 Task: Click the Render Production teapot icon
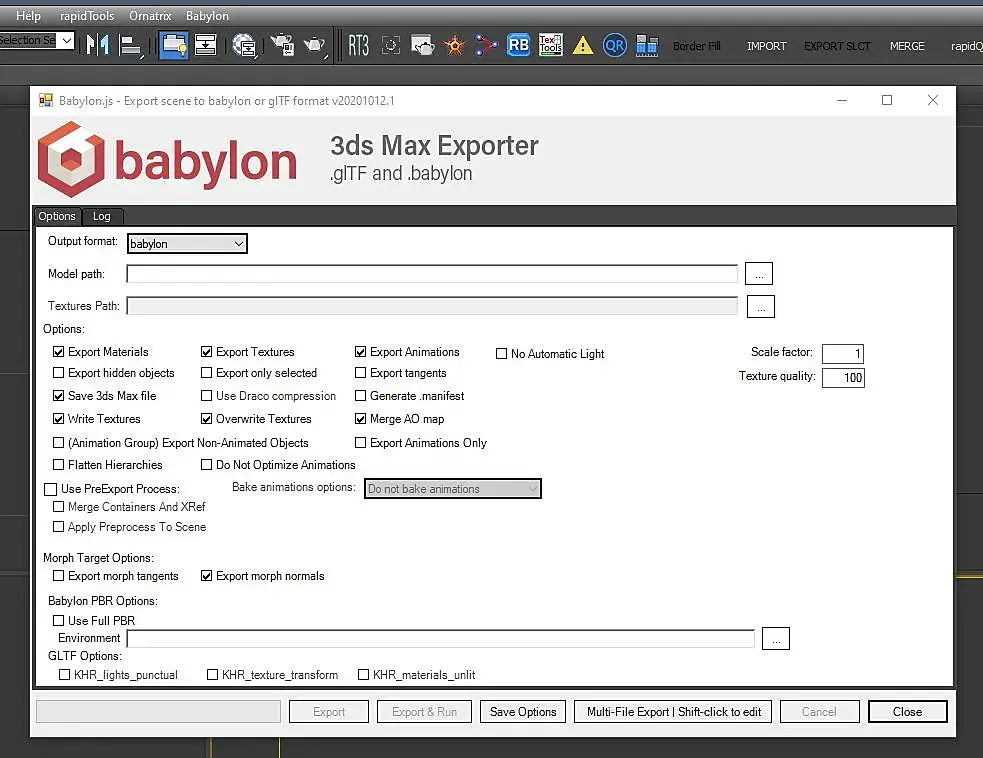point(315,45)
